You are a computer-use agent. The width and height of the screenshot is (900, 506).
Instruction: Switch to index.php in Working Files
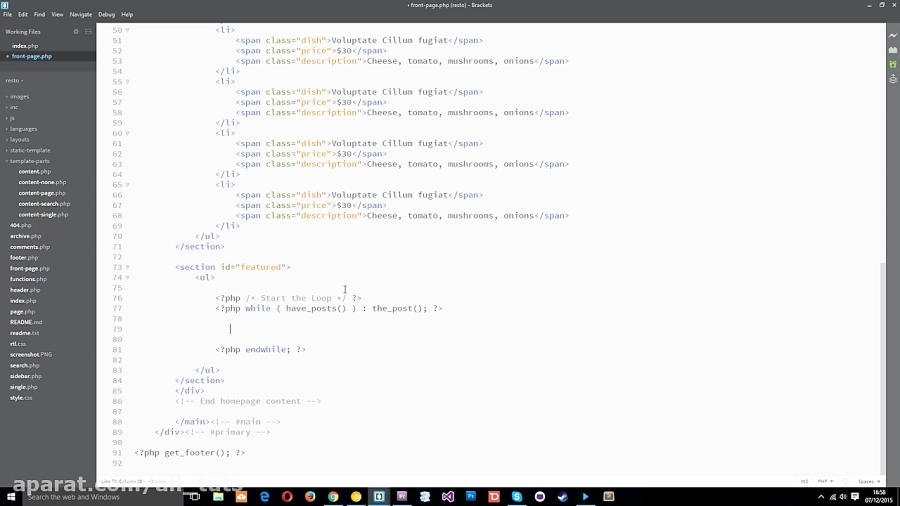pos(25,46)
